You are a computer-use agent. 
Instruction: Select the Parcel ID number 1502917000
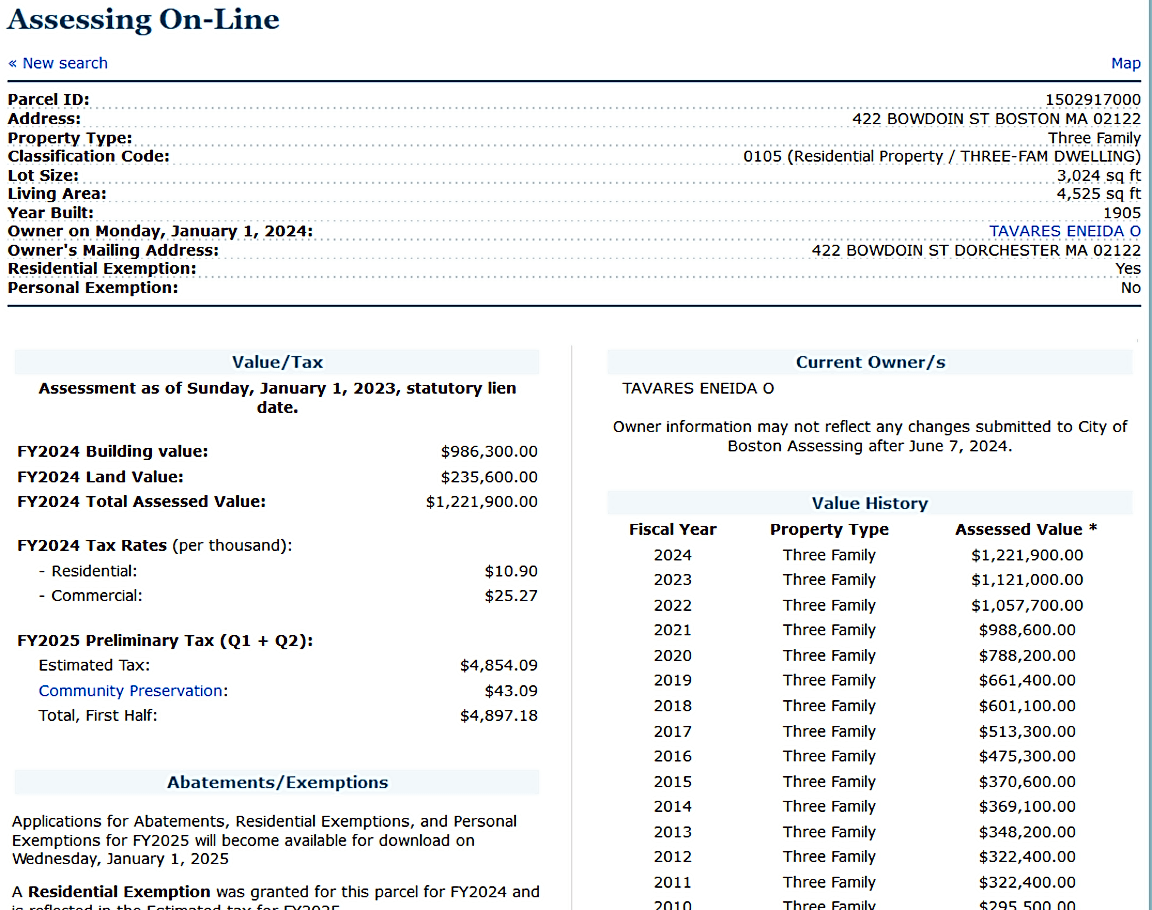click(x=1092, y=99)
